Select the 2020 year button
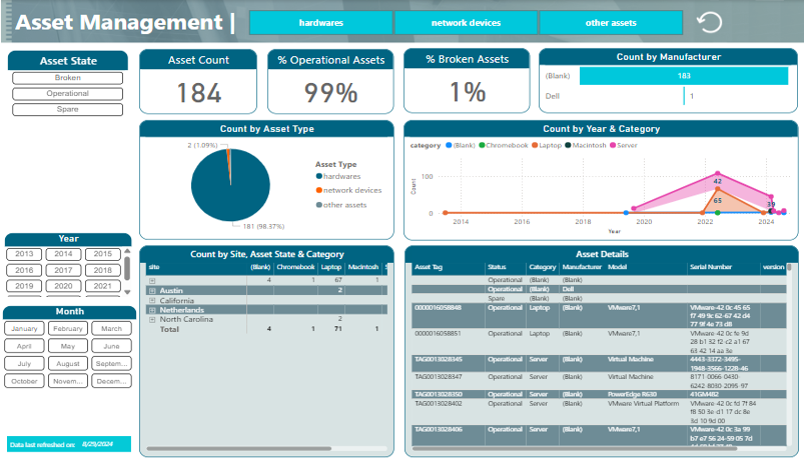The image size is (804, 460). [64, 286]
